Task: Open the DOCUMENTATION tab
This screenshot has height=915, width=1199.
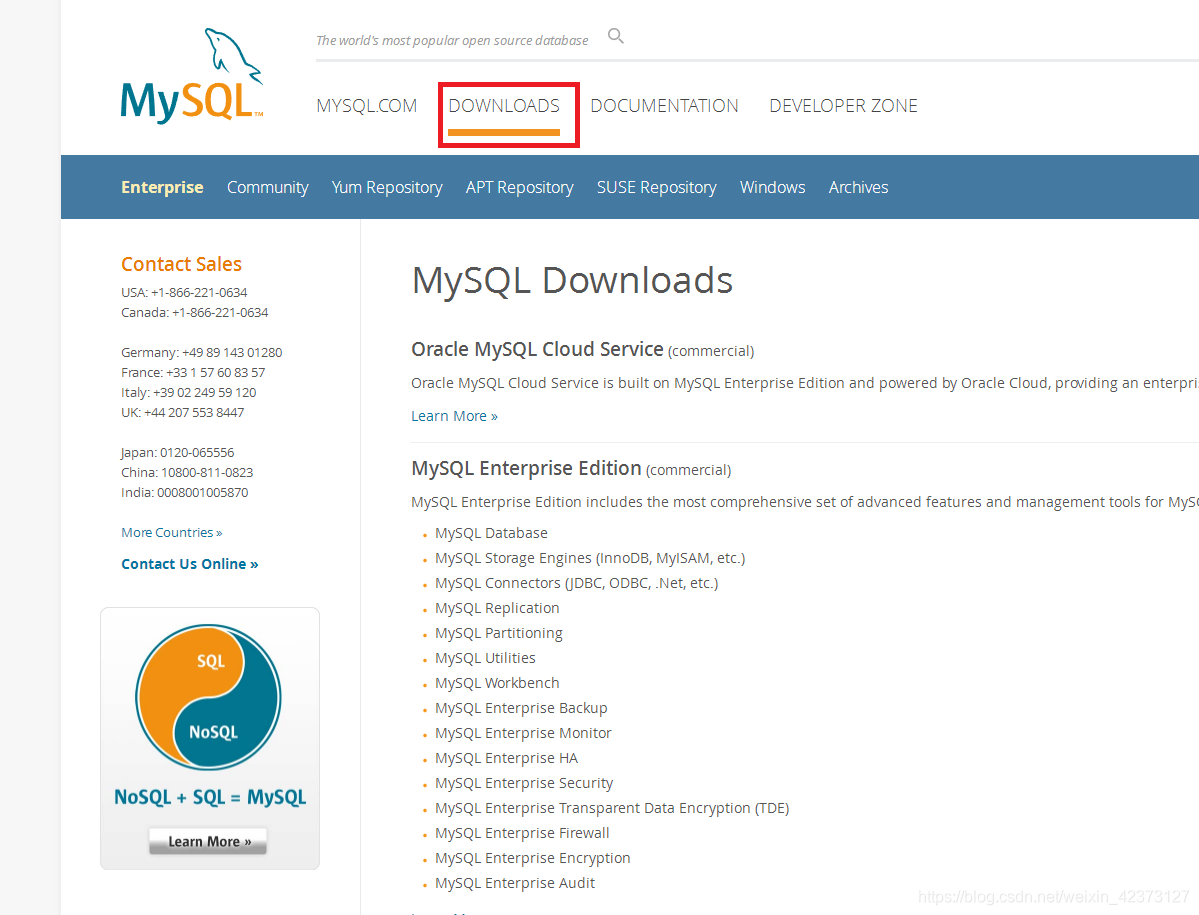Action: pyautogui.click(x=664, y=105)
